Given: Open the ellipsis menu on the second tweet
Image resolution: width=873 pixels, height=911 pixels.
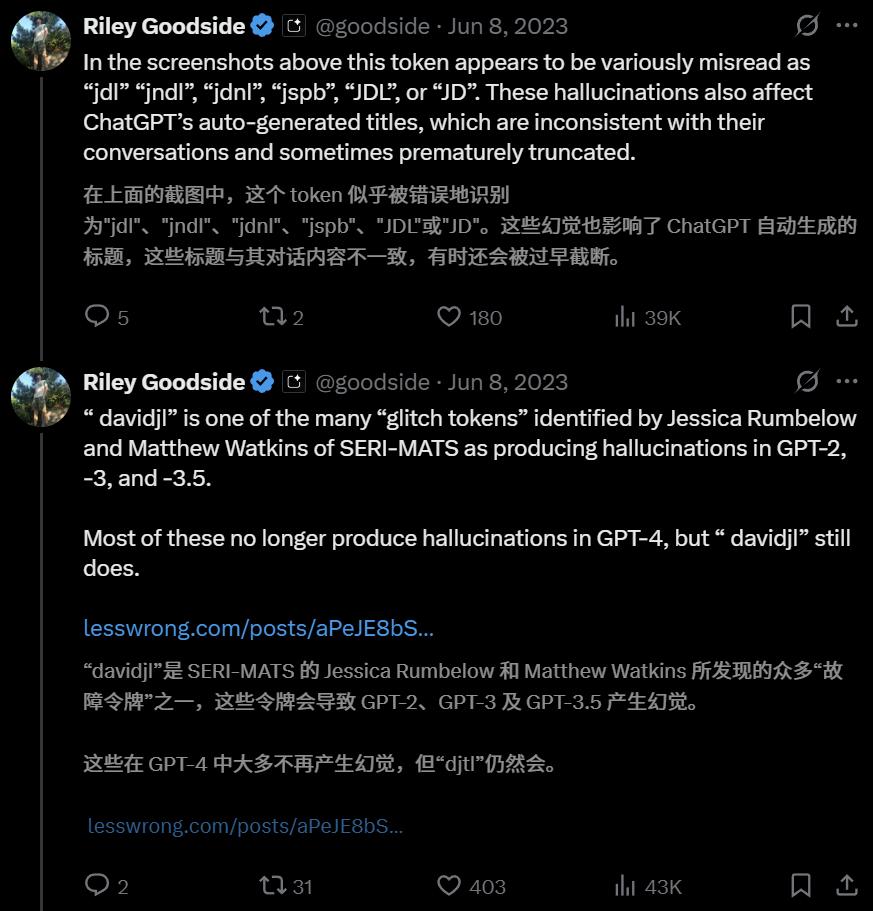Looking at the screenshot, I should [x=847, y=380].
